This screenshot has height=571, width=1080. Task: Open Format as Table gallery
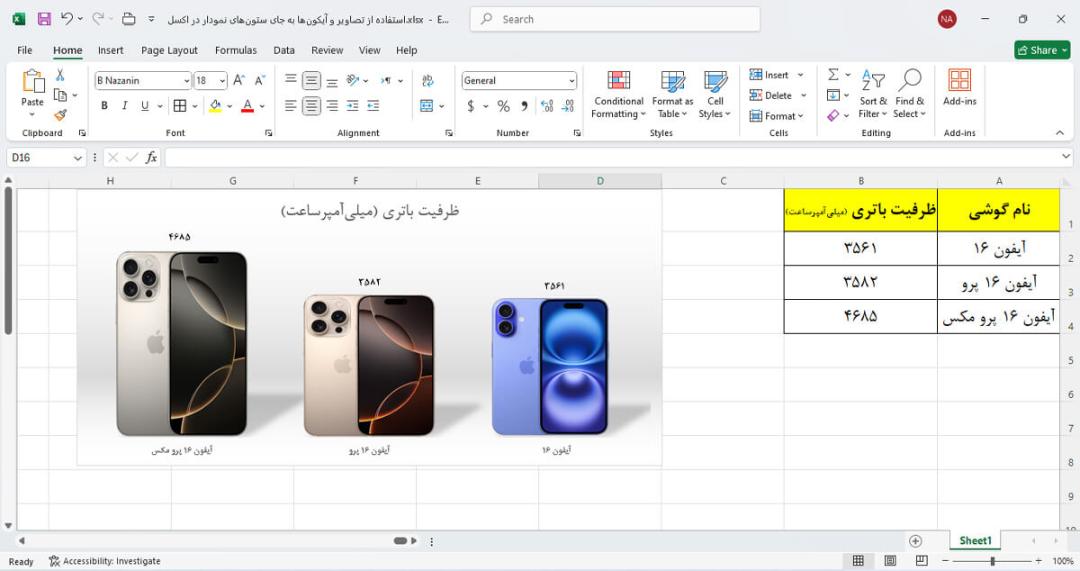pyautogui.click(x=672, y=94)
